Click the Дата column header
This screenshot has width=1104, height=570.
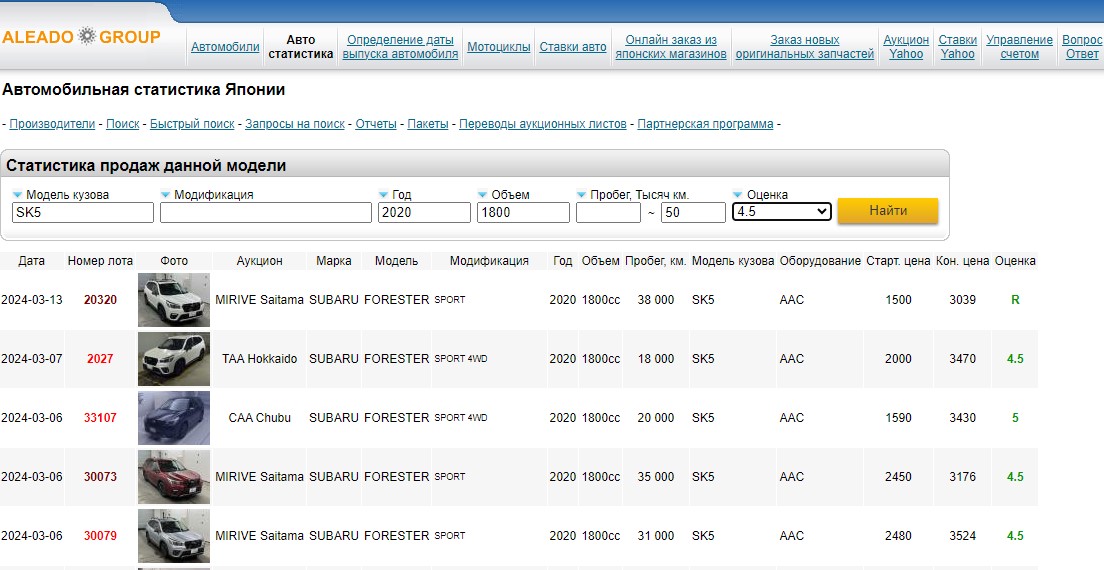pos(32,260)
